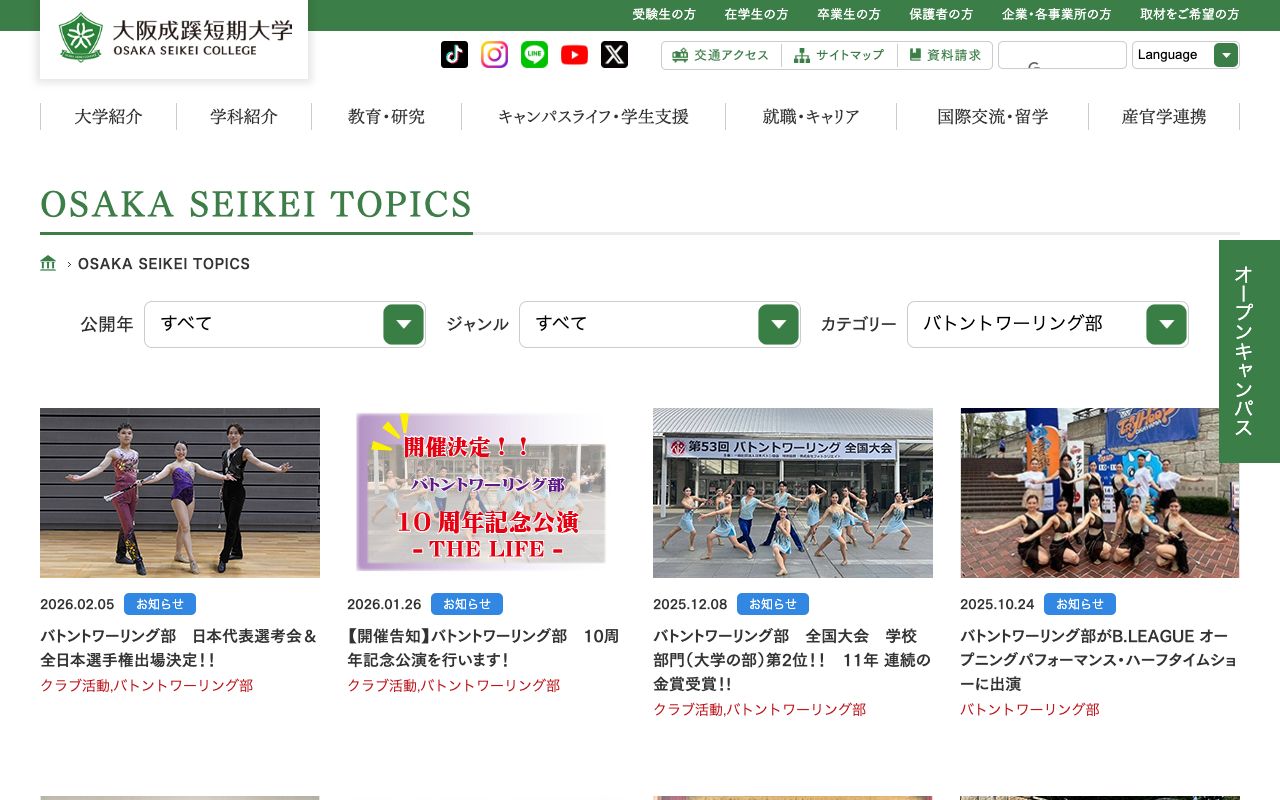Screen dimensions: 1280x800
Task: Select the 就職・キャリア menu item
Action: click(x=812, y=117)
